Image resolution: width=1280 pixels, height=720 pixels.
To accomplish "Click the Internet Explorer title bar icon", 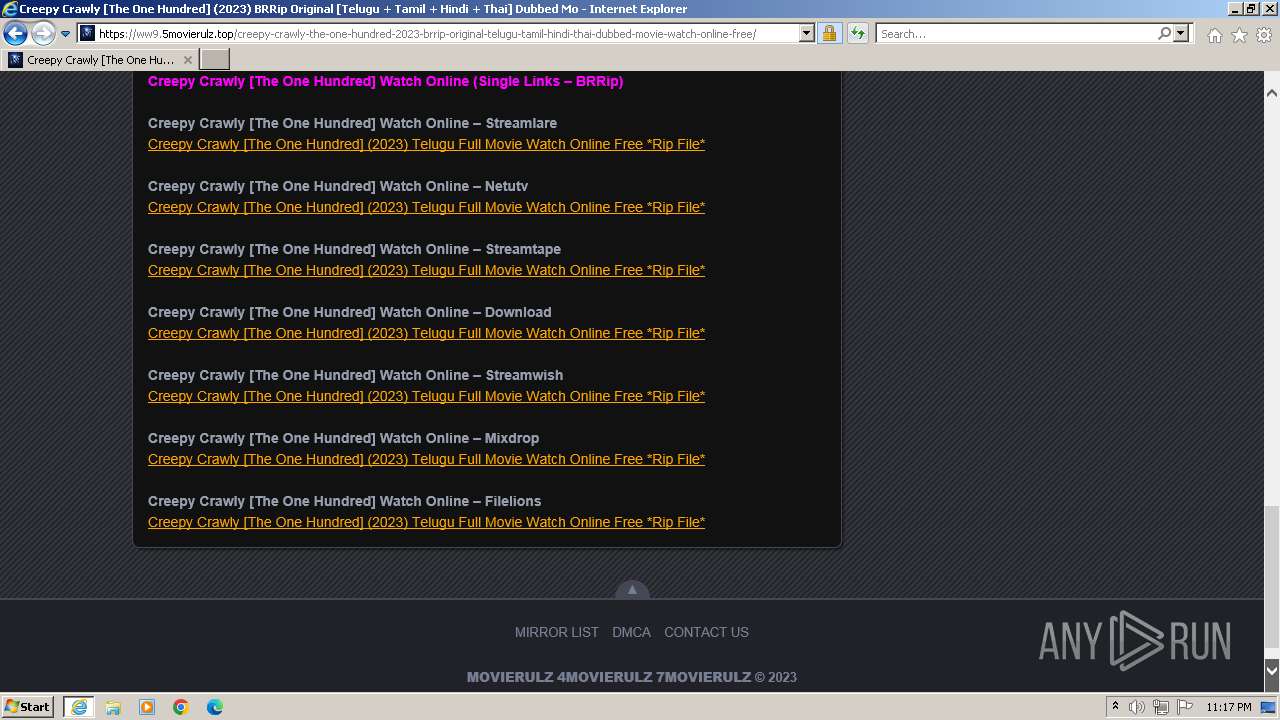I will (9, 9).
